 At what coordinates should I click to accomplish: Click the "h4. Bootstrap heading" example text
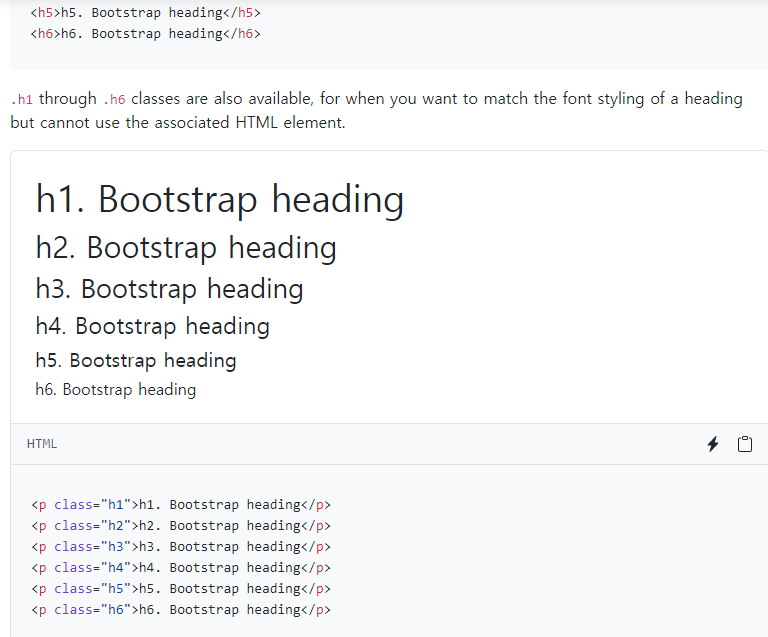click(x=152, y=327)
